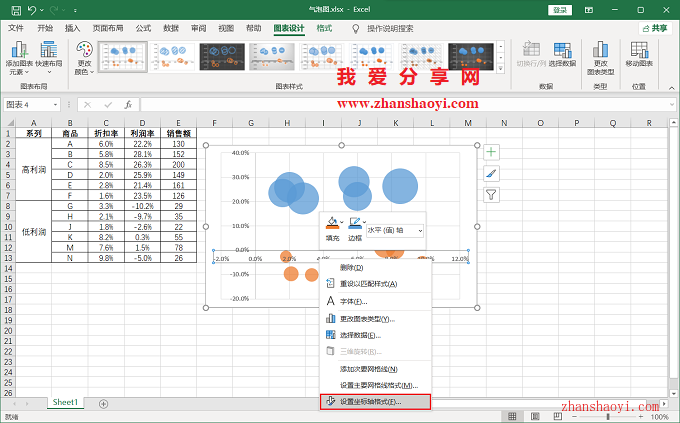Click the insert function fx icon

pos(128,105)
